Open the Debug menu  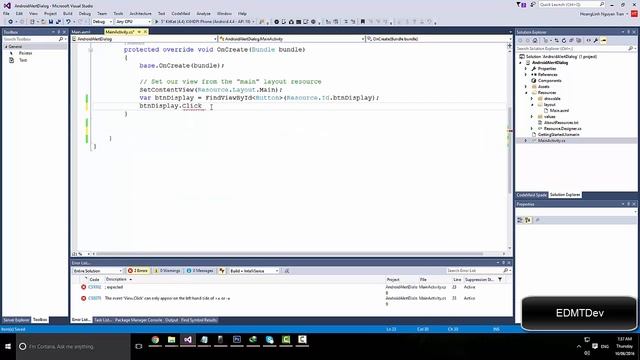pos(84,13)
